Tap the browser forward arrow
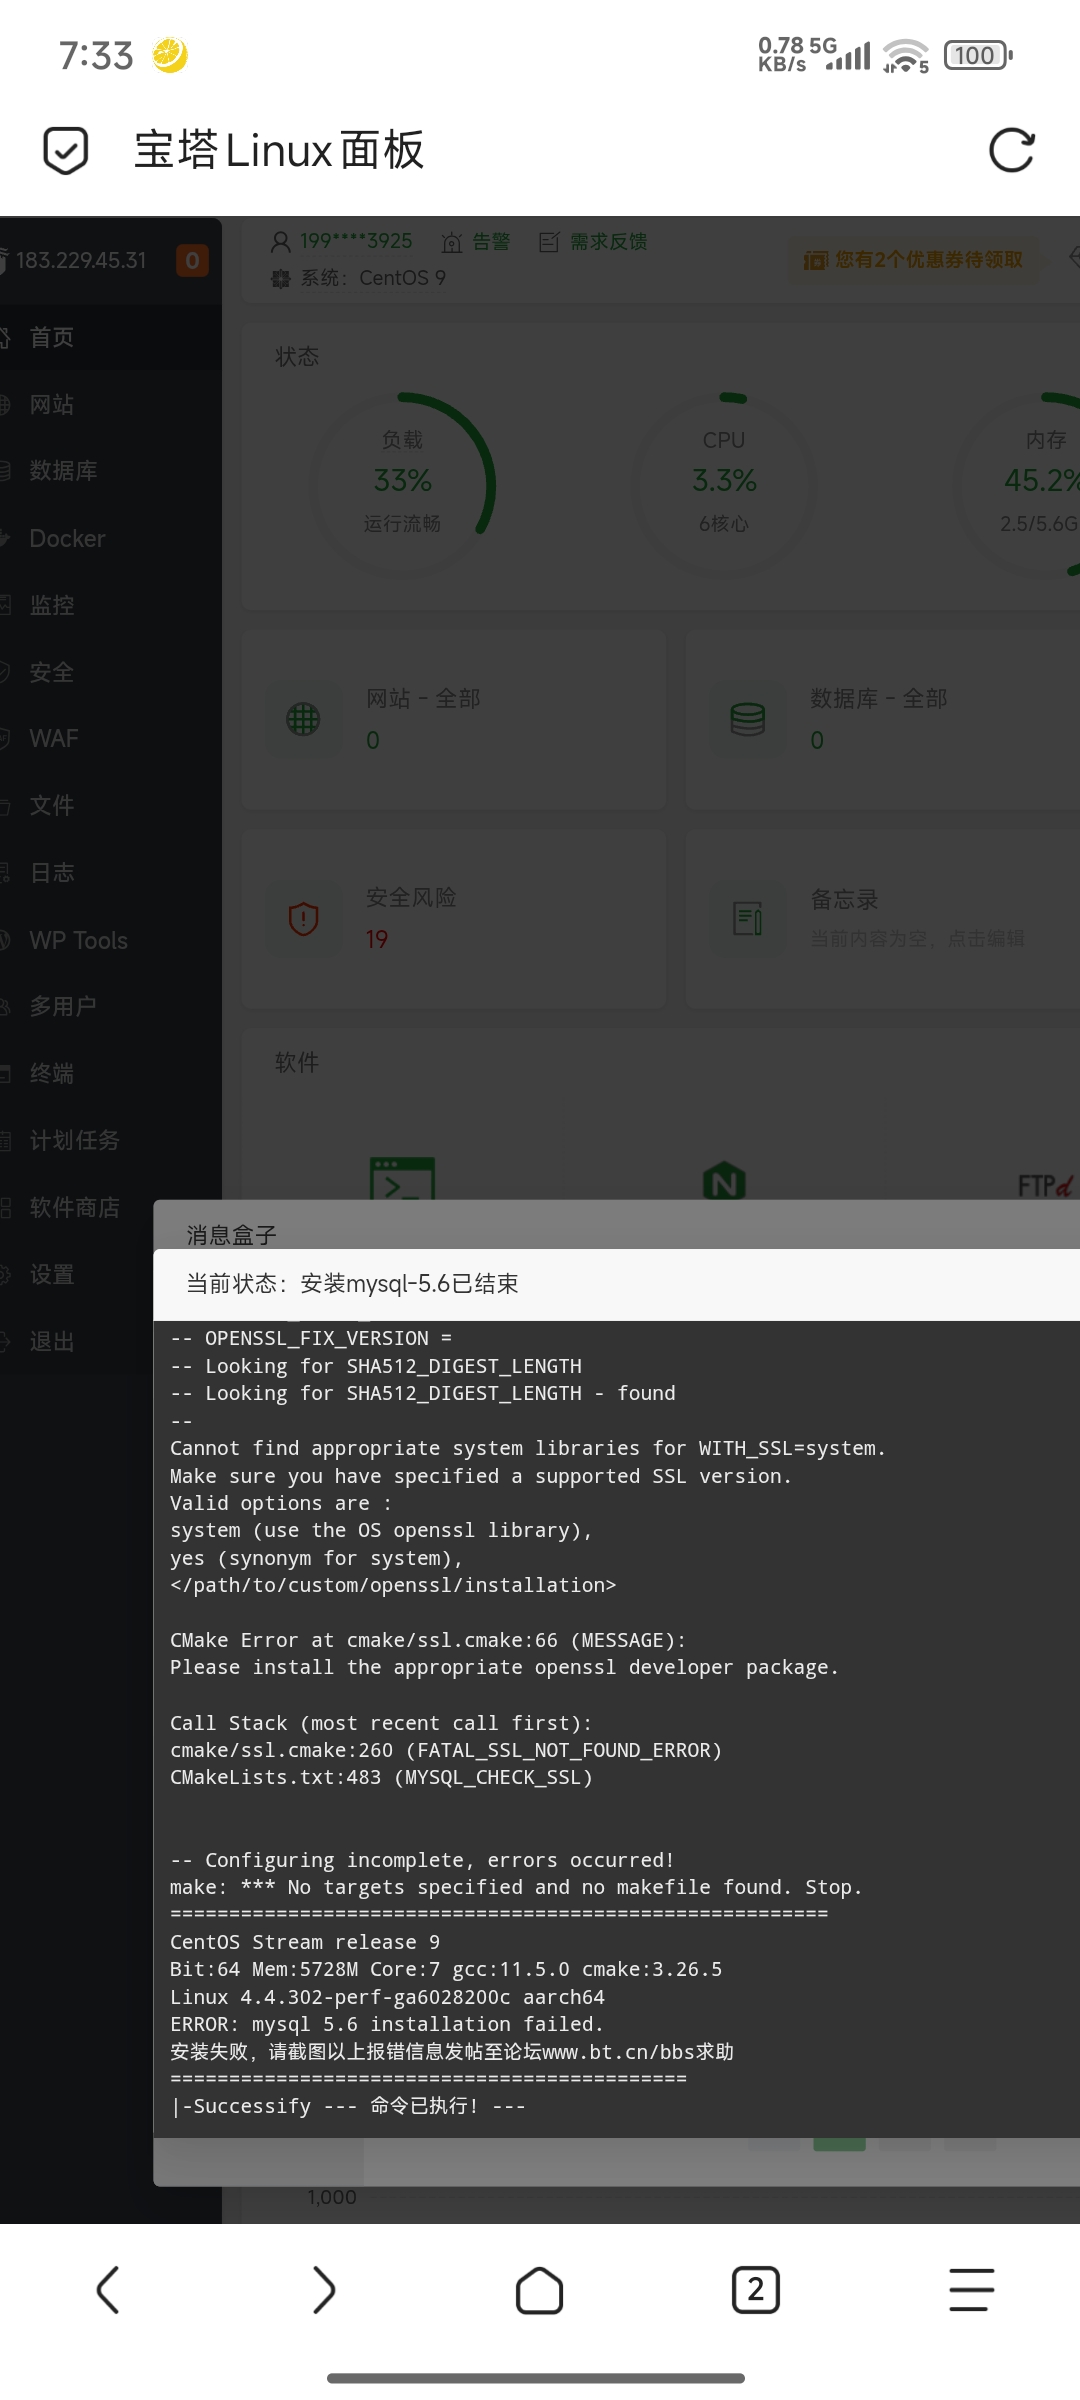Viewport: 1080px width, 2400px height. pos(323,2290)
